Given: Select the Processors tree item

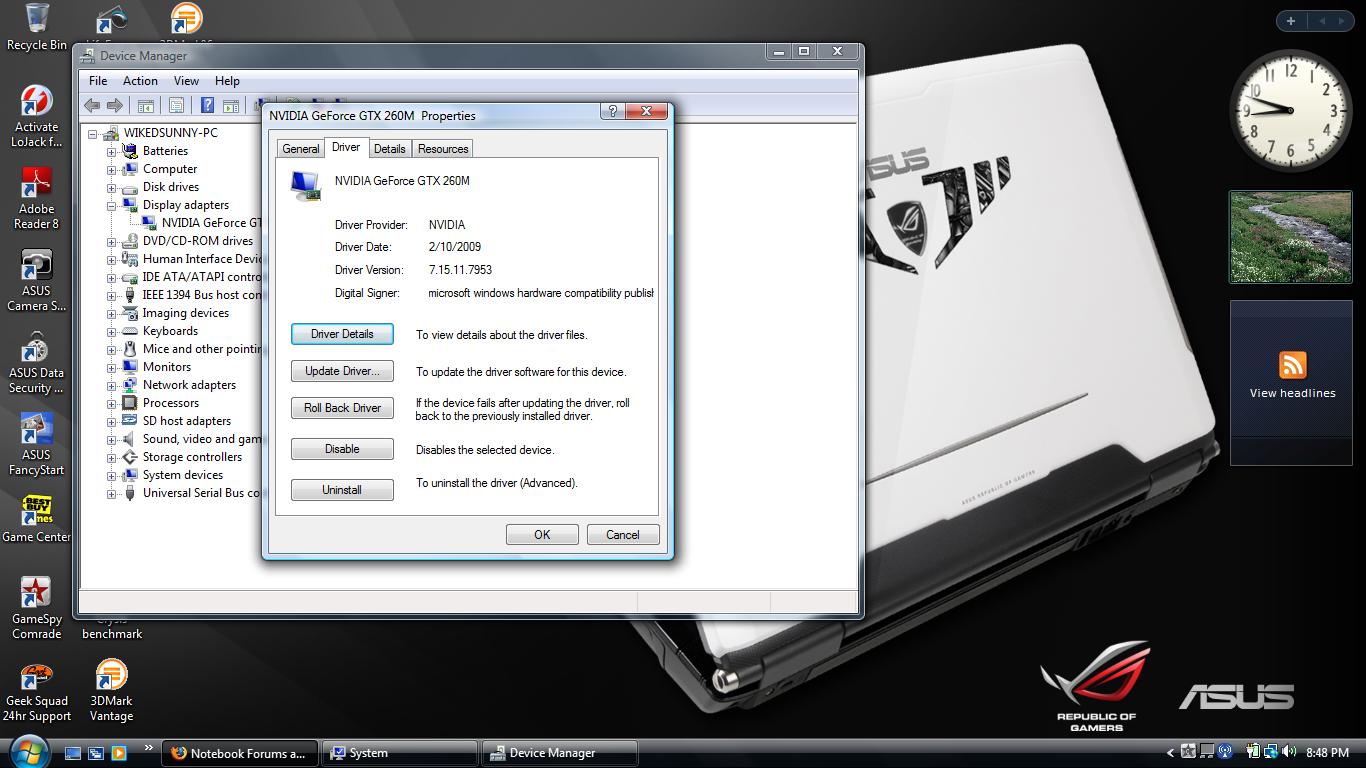Looking at the screenshot, I should (171, 403).
